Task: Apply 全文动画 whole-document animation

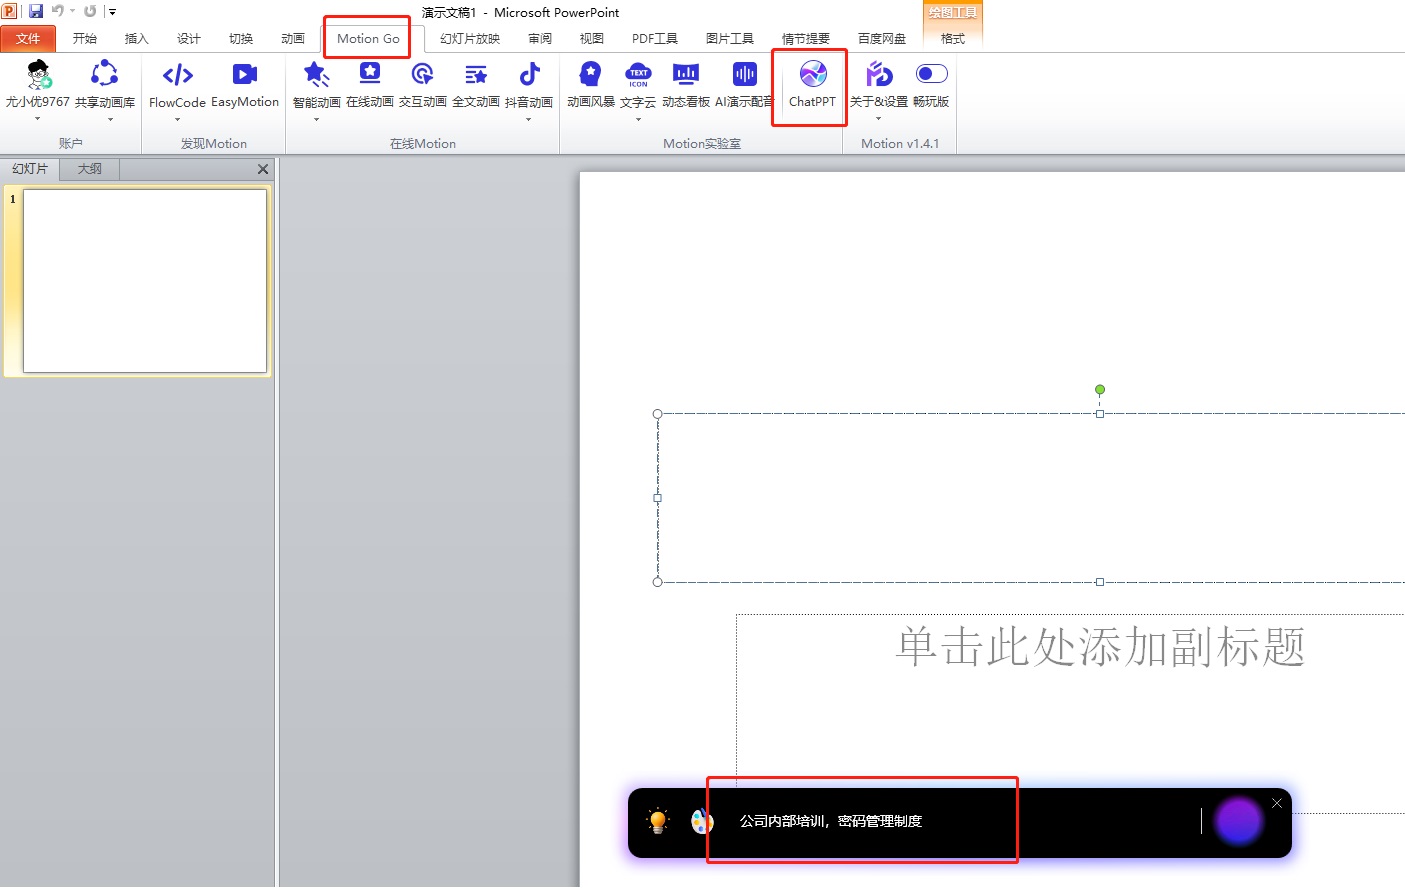Action: click(x=476, y=84)
